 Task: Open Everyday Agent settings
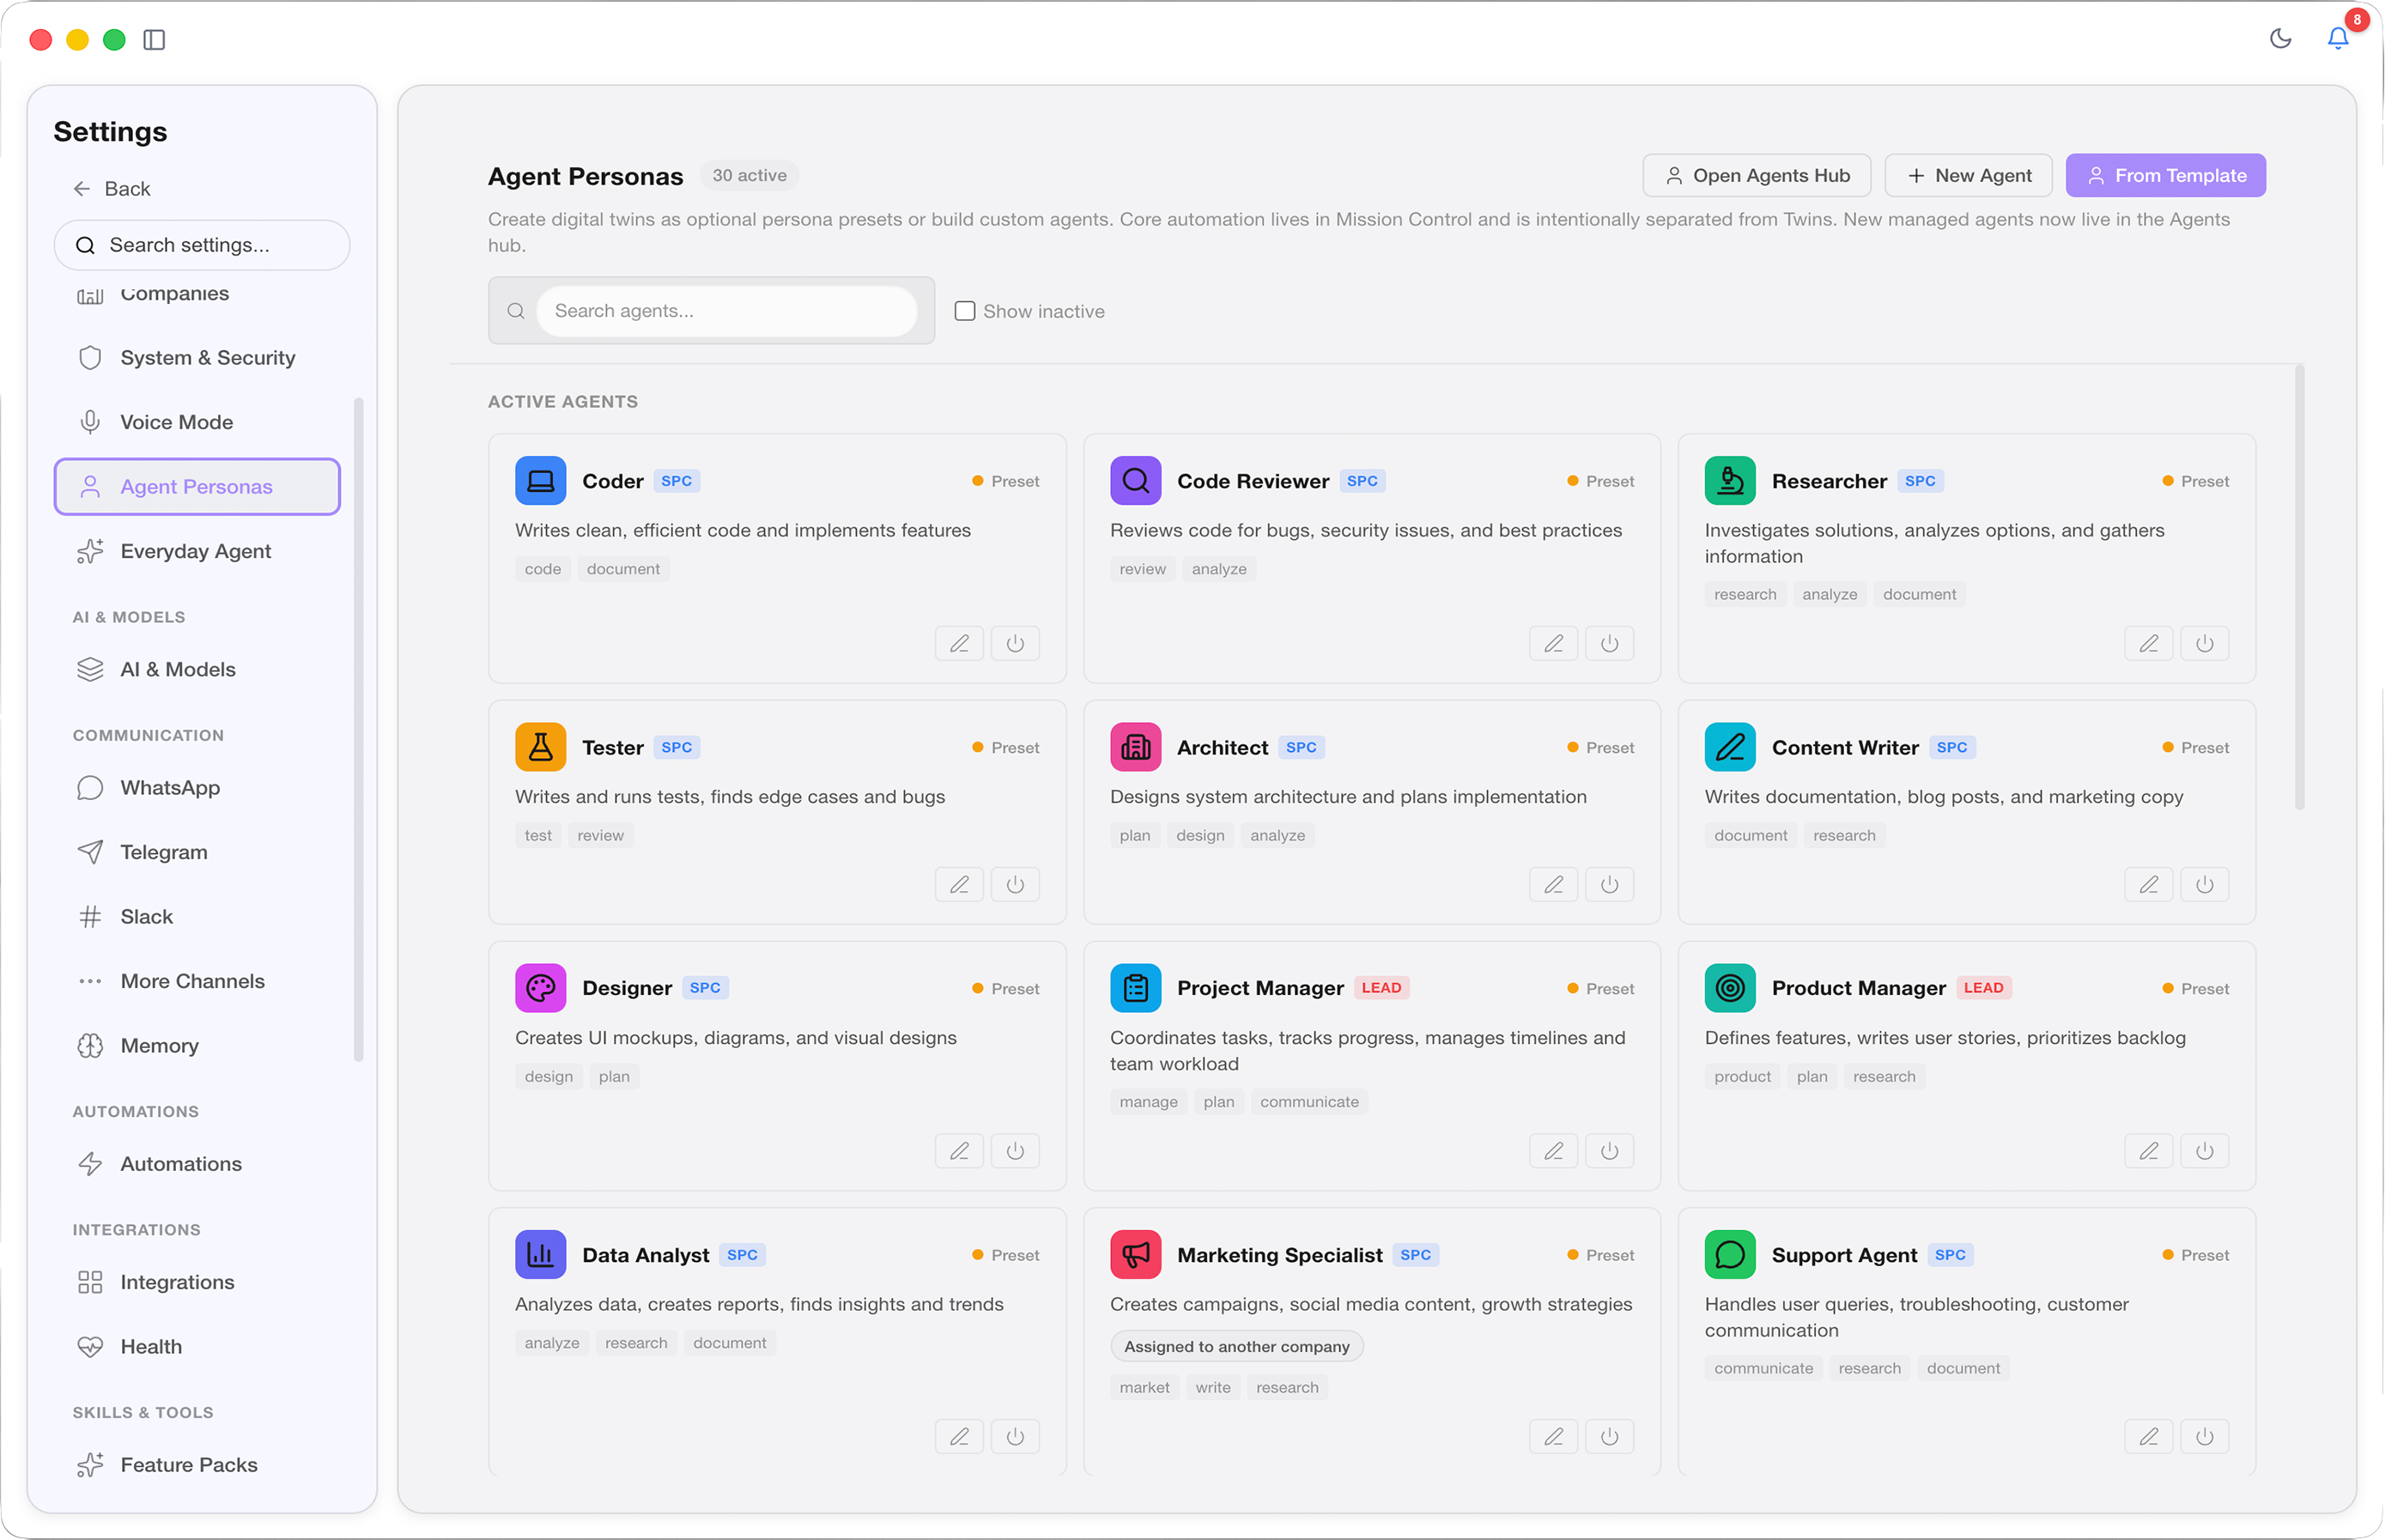coord(197,551)
